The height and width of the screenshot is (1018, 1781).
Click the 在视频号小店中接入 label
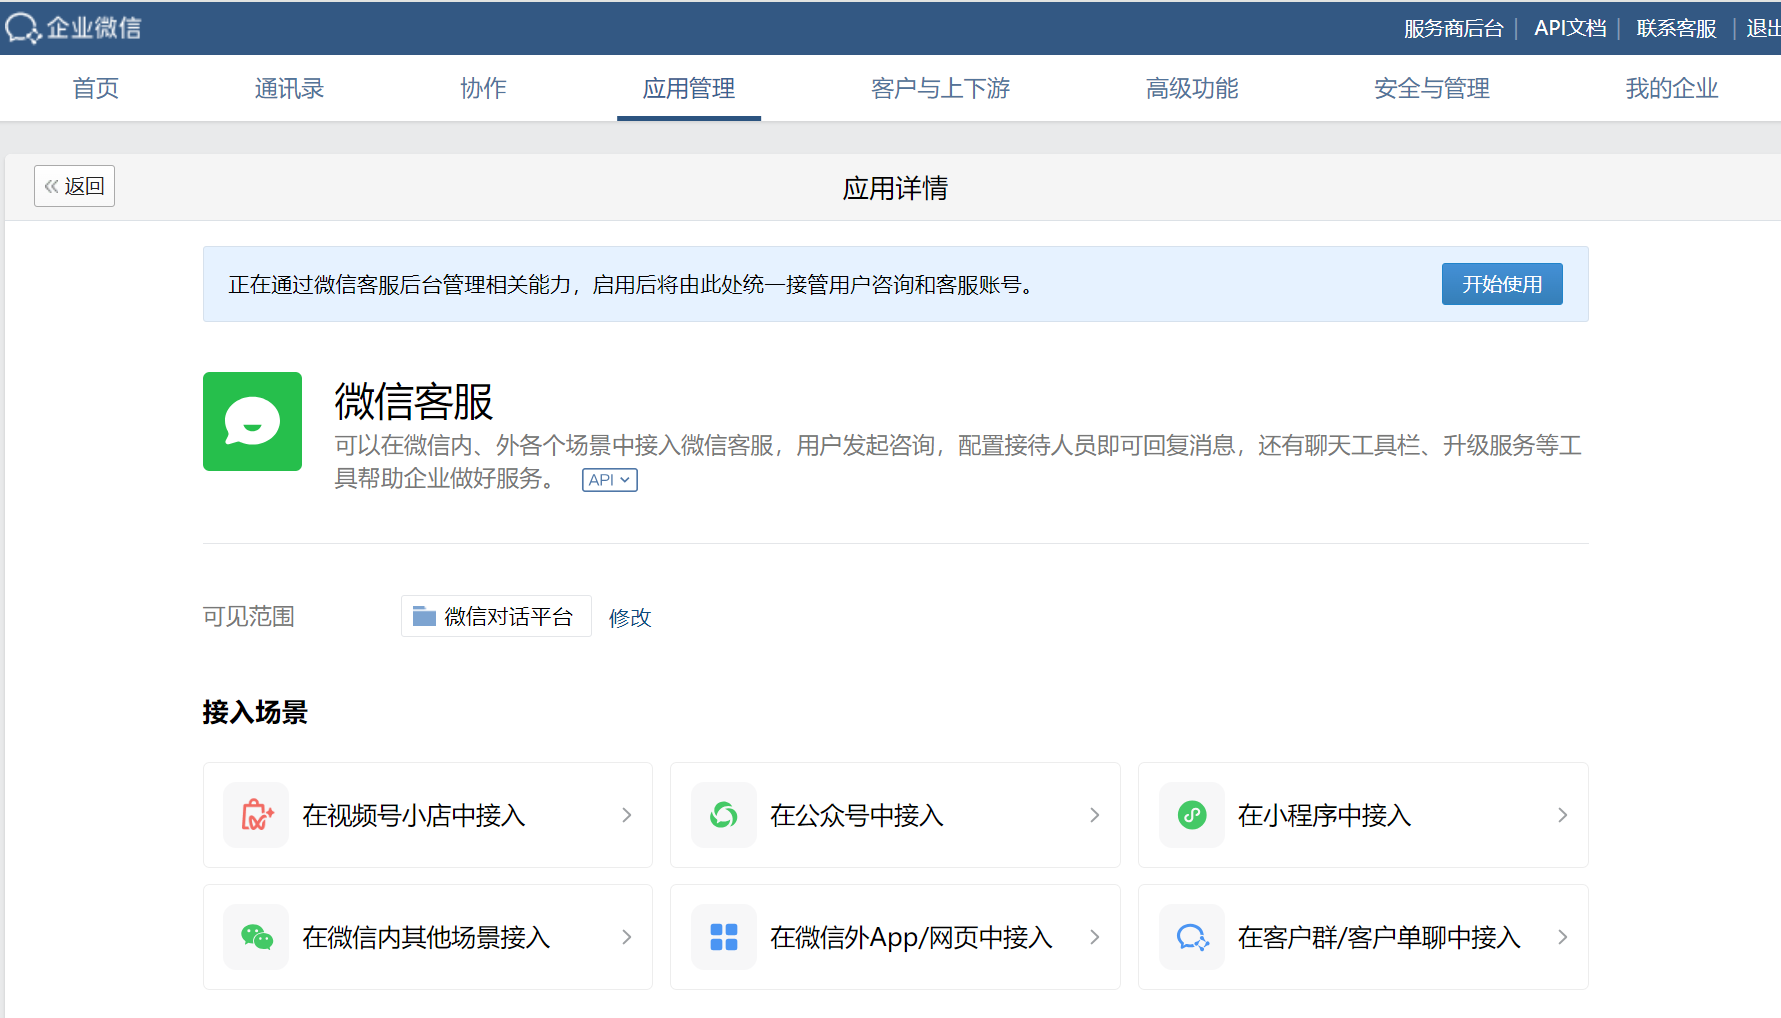414,816
